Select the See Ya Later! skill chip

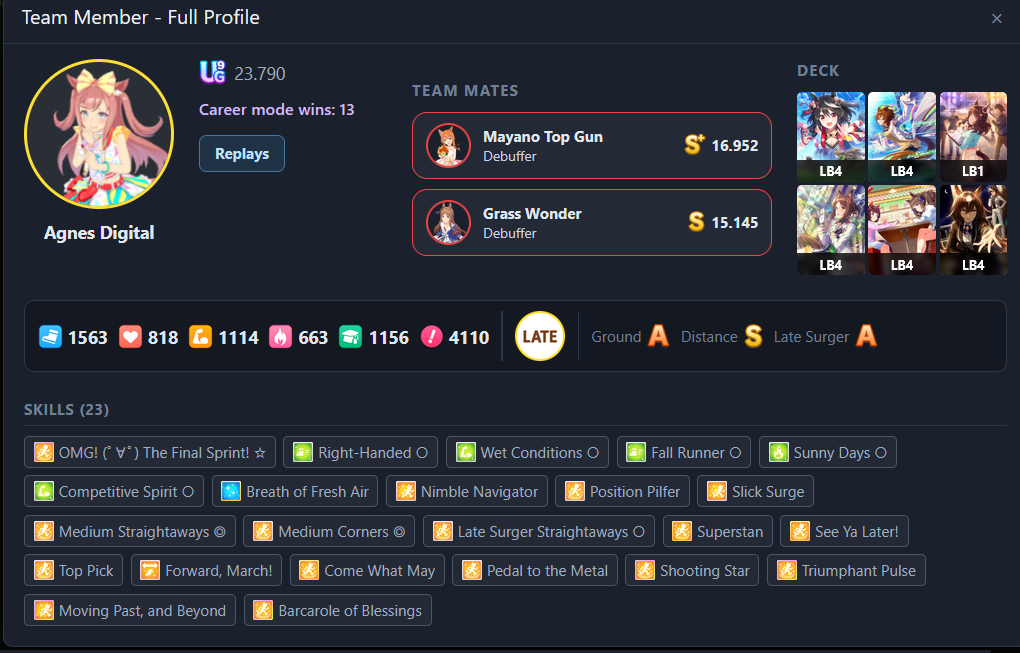tap(844, 531)
